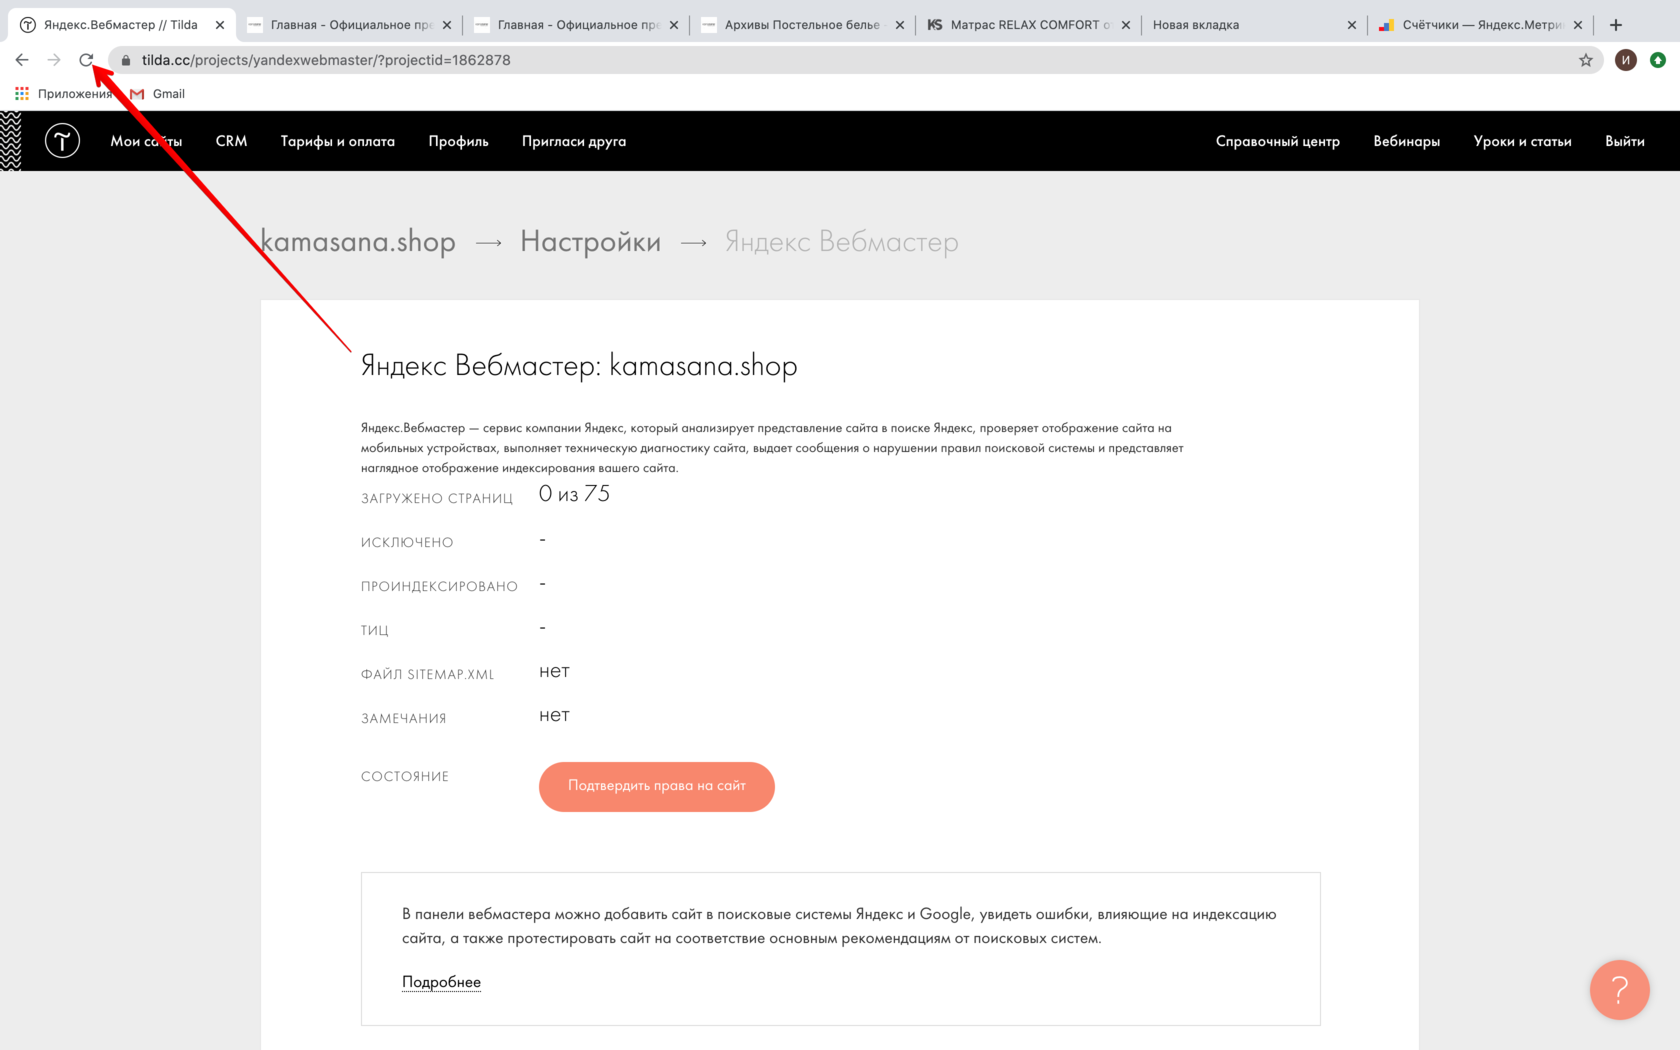This screenshot has height=1050, width=1680.
Task: Click the Tilda logo icon
Action: [62, 141]
